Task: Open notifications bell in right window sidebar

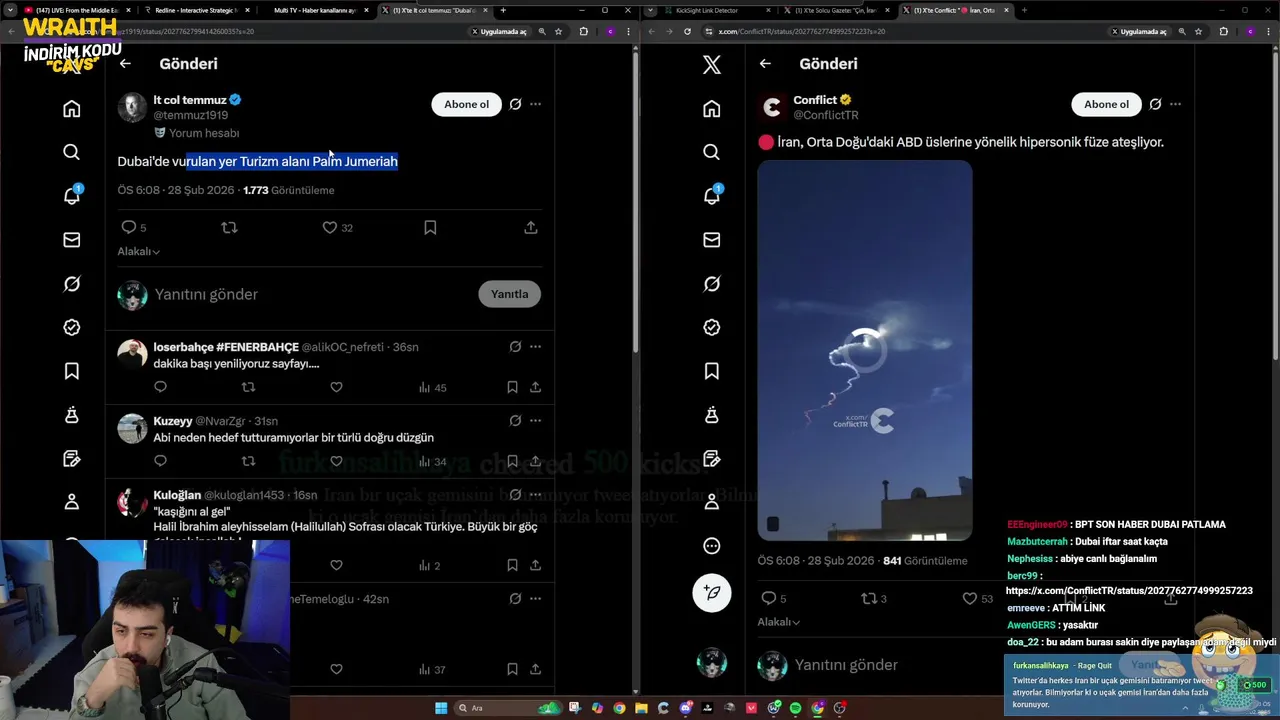Action: 712,195
